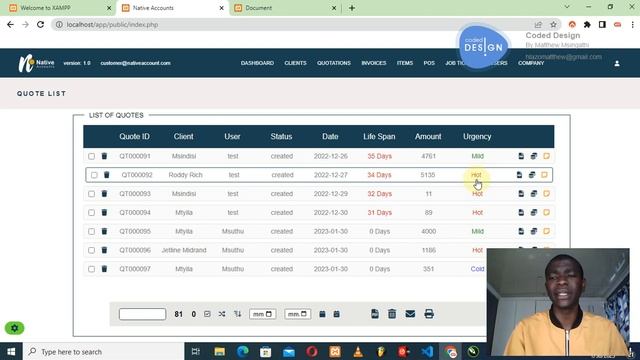Click the green settings gear button
Viewport: 640px width, 360px height.
pos(15,328)
